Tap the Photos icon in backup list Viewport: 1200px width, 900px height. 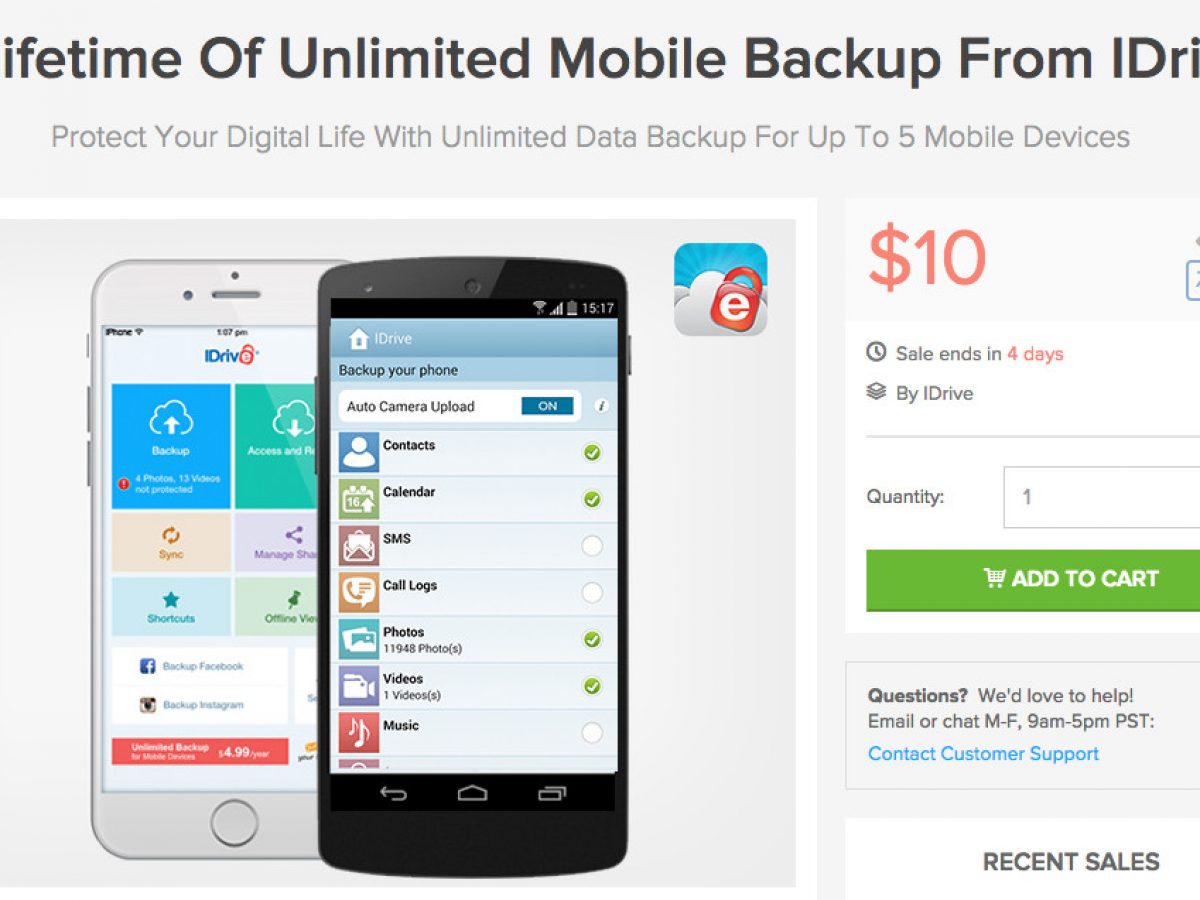coord(358,639)
